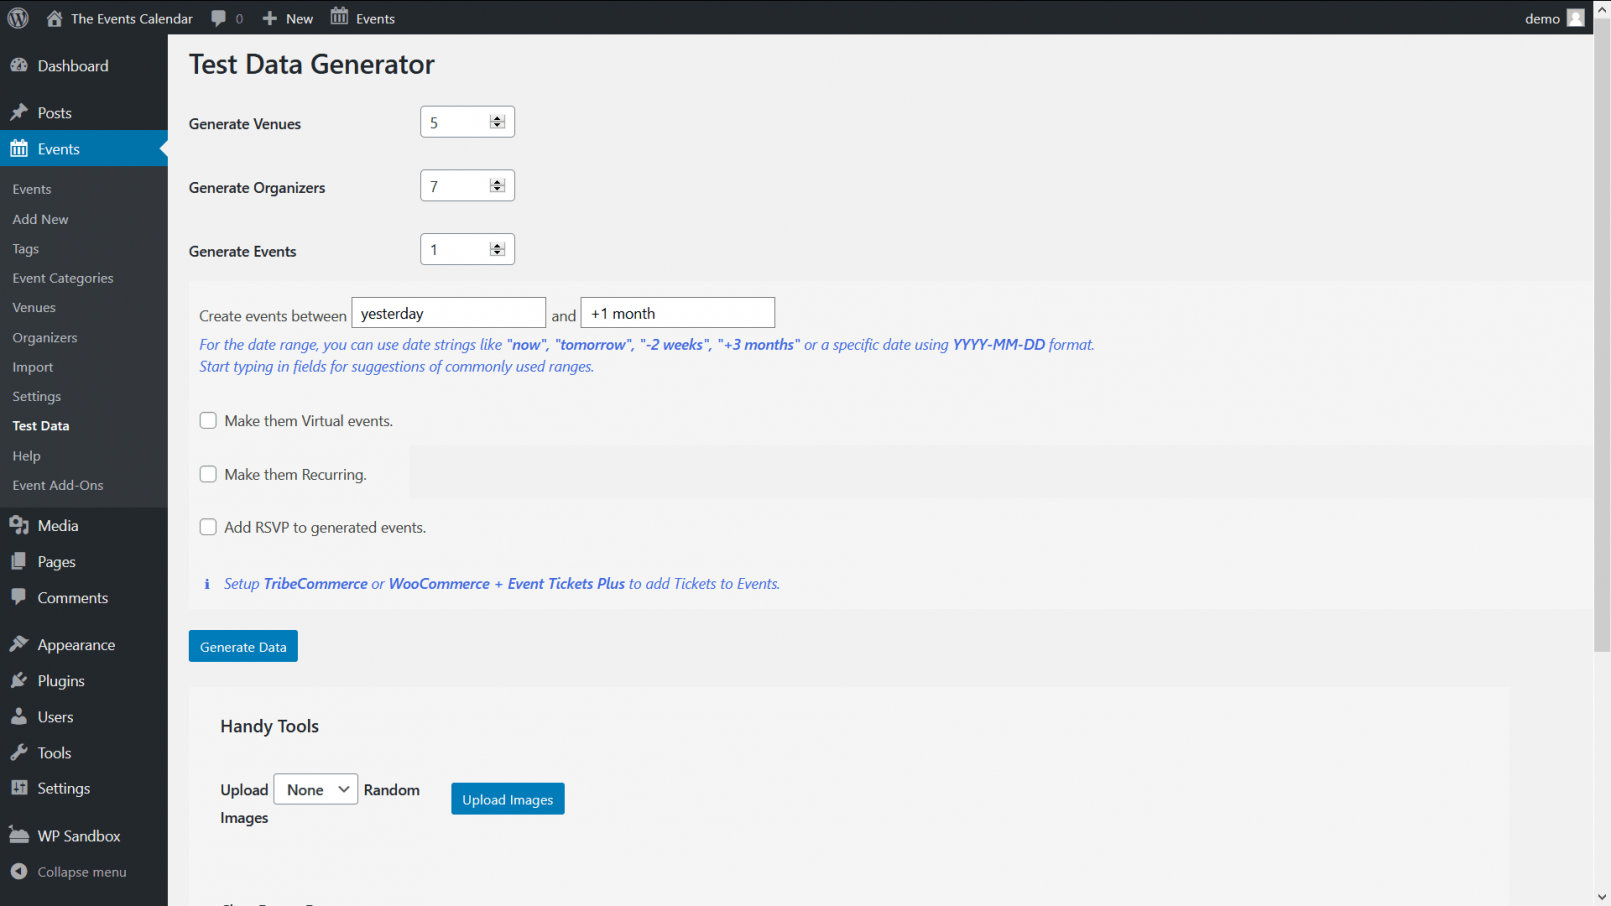This screenshot has height=906, width=1611.
Task: Enable Make them Virtual events
Action: click(x=208, y=420)
